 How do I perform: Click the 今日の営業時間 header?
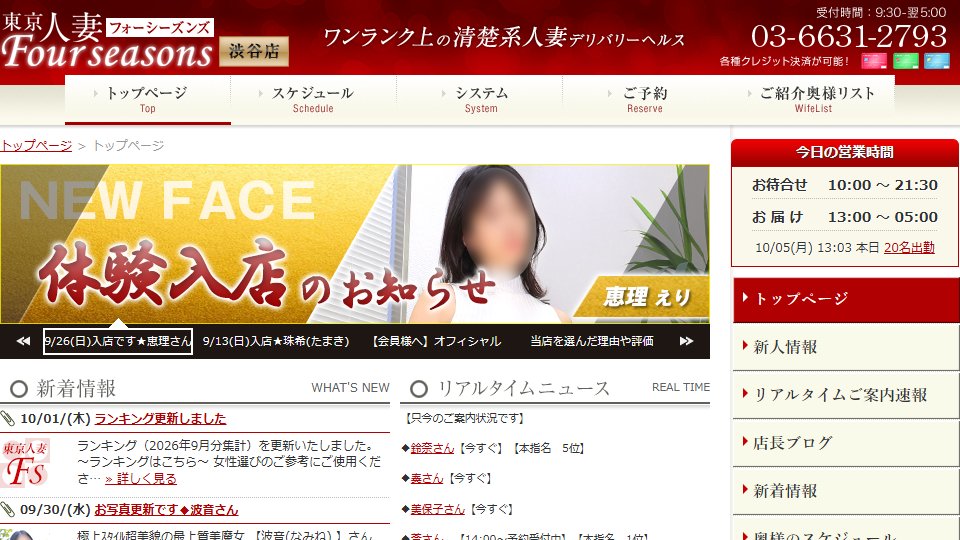pos(845,152)
